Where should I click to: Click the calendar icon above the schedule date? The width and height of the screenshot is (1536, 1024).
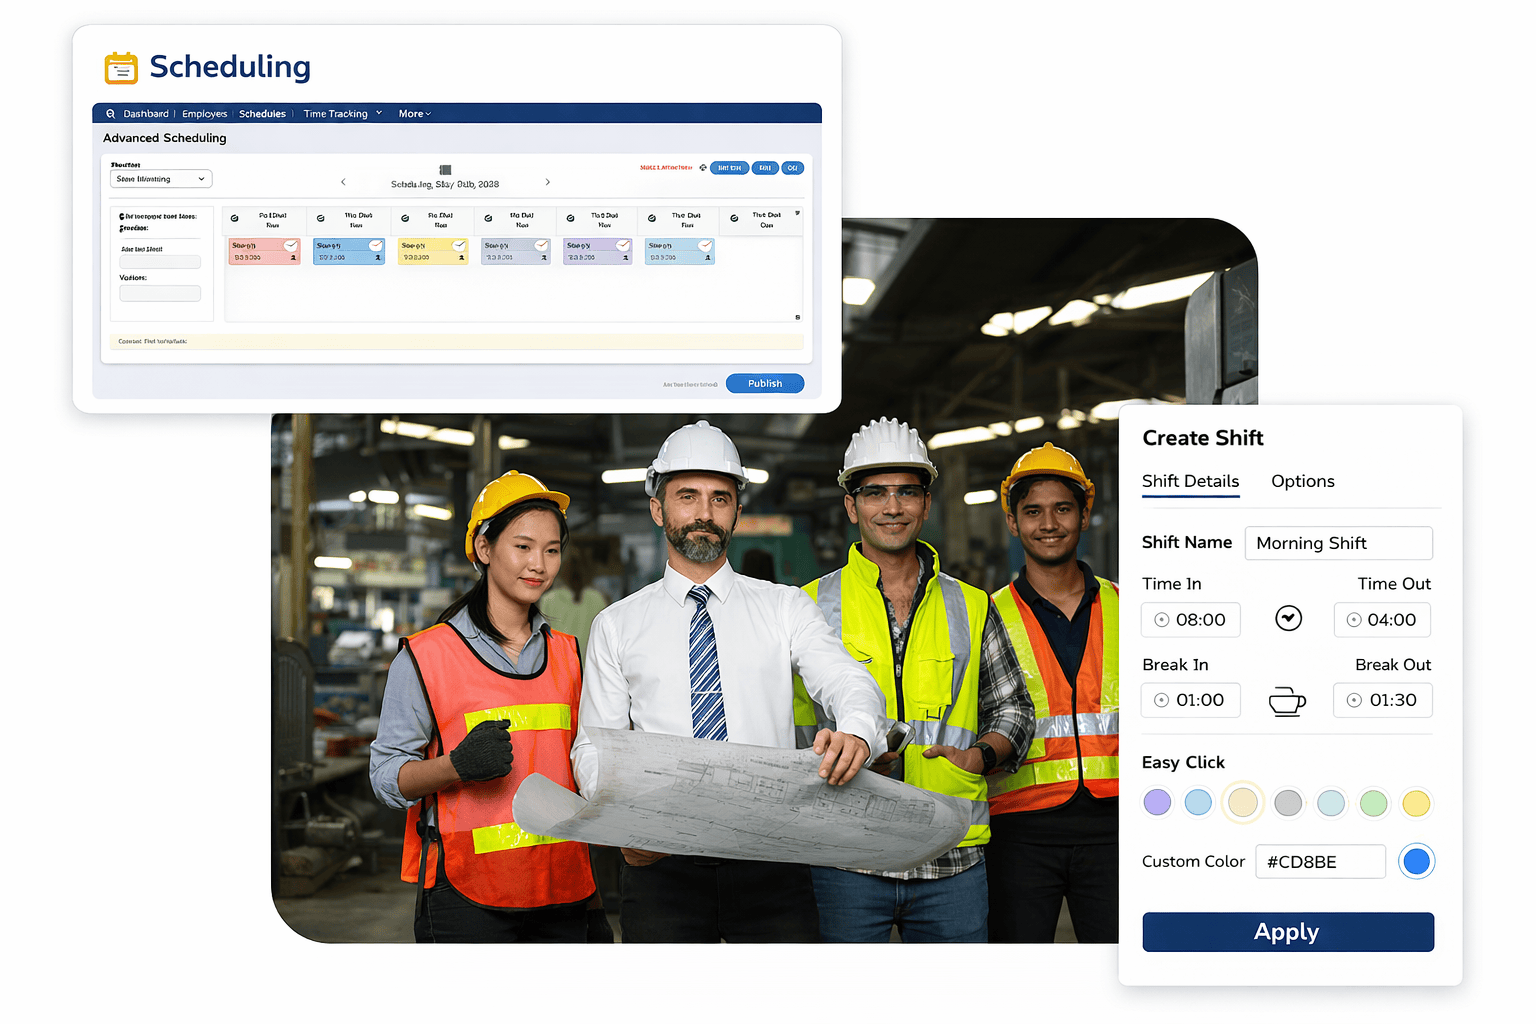point(445,170)
